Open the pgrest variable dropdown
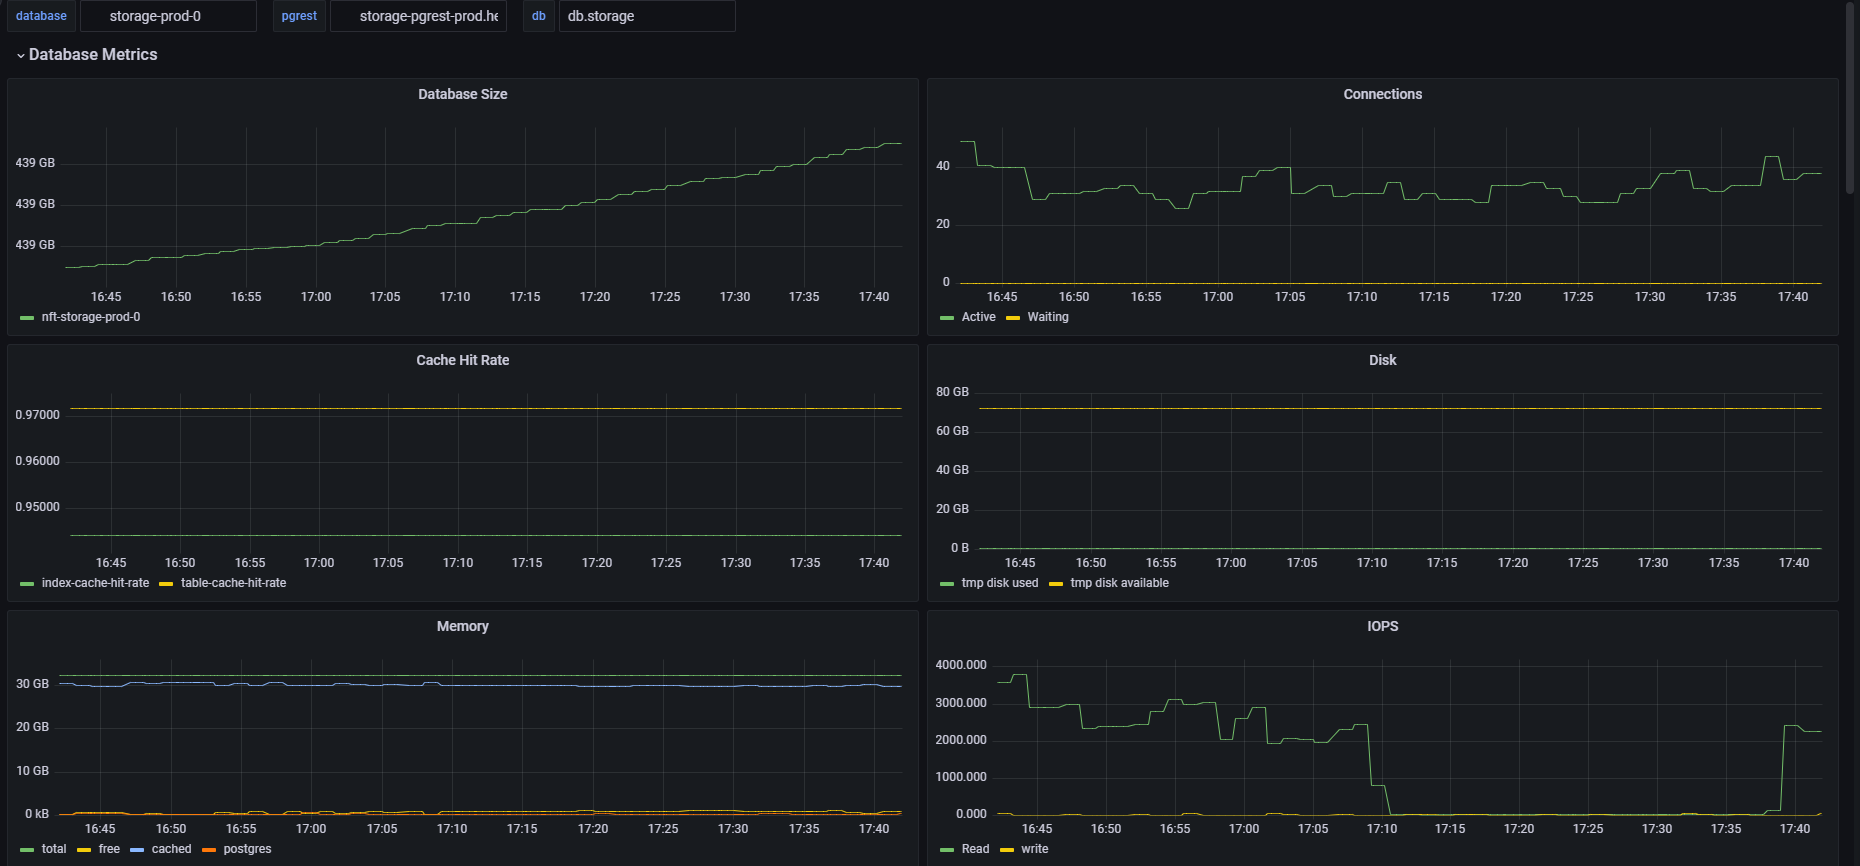Screen dimensions: 1860x866 (418, 16)
